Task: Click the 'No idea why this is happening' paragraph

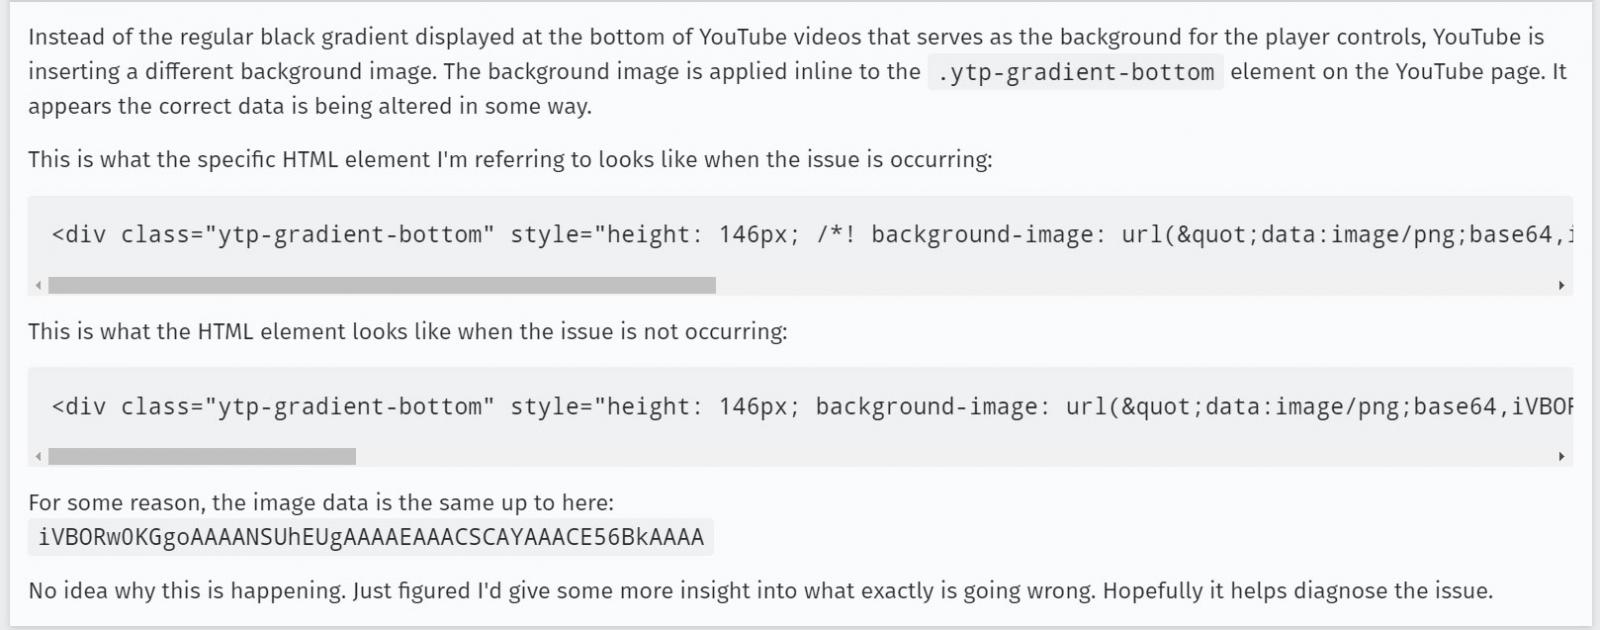Action: [760, 591]
